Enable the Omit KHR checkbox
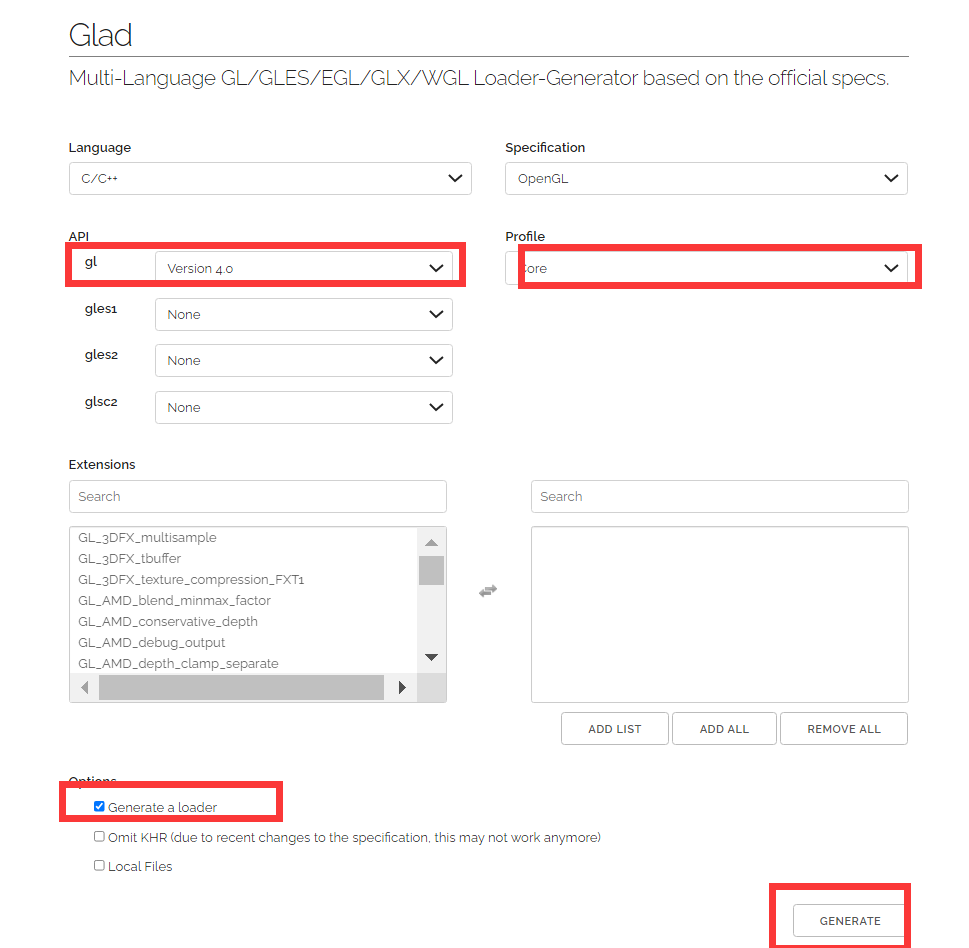This screenshot has height=948, width=969. click(x=99, y=836)
